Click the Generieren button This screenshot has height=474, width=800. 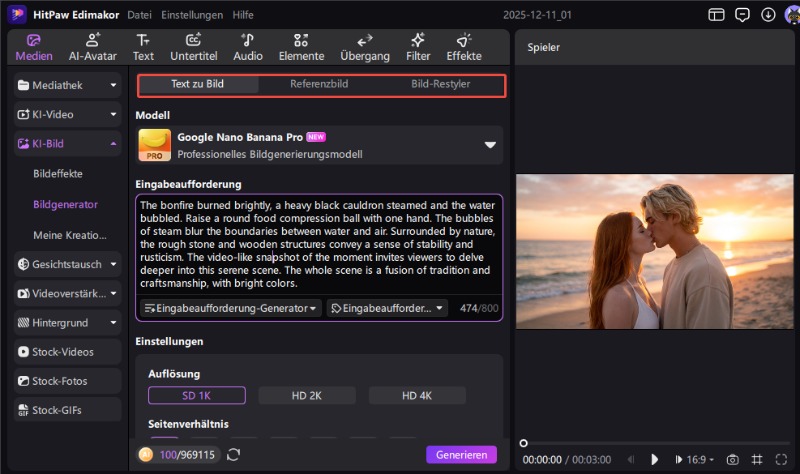pos(461,455)
